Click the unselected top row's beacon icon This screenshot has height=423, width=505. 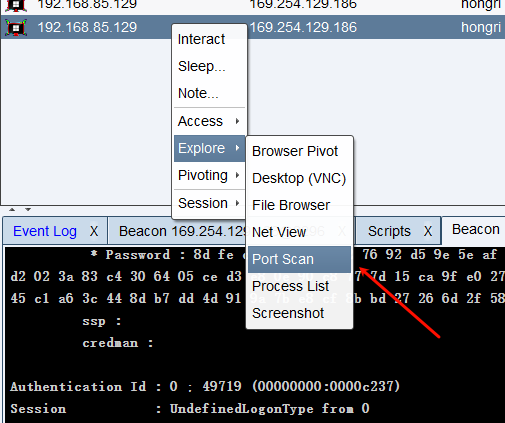(16, 5)
